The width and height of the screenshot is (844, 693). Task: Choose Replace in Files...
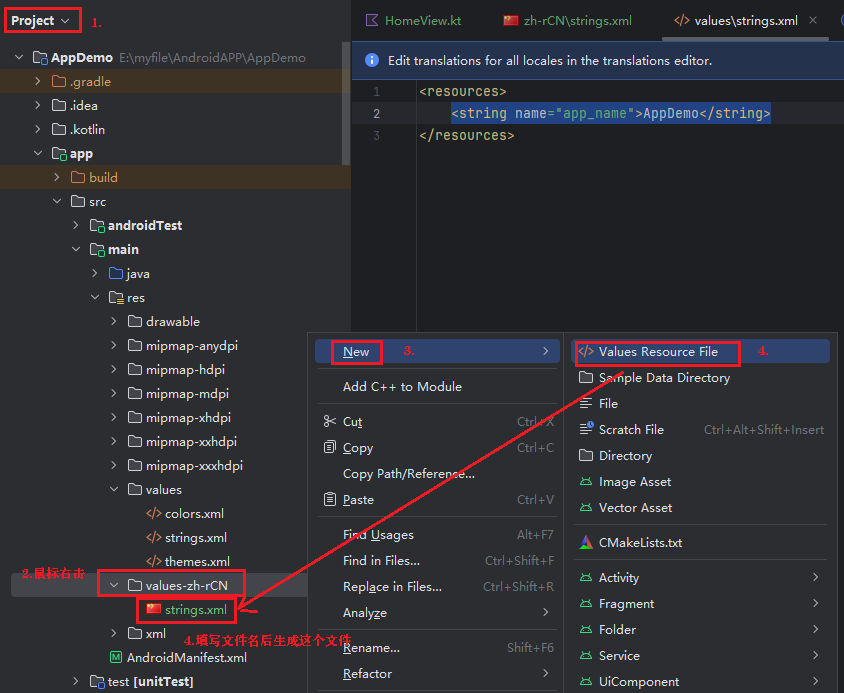tap(438, 587)
